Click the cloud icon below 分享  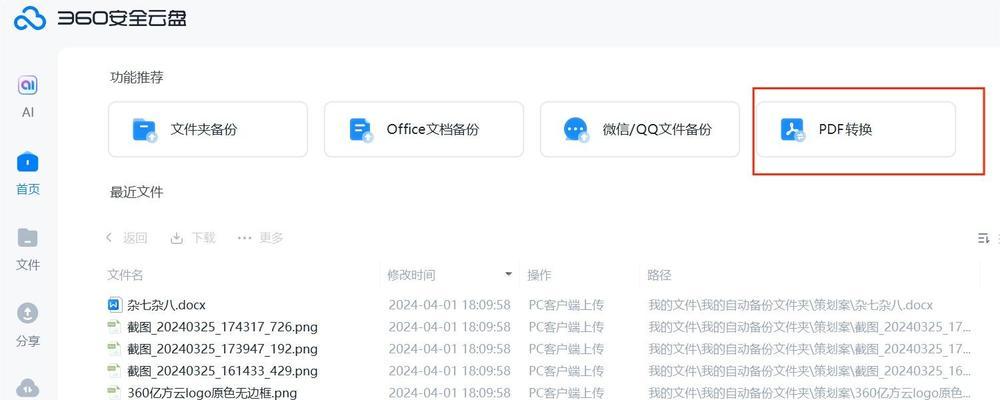tap(27, 388)
